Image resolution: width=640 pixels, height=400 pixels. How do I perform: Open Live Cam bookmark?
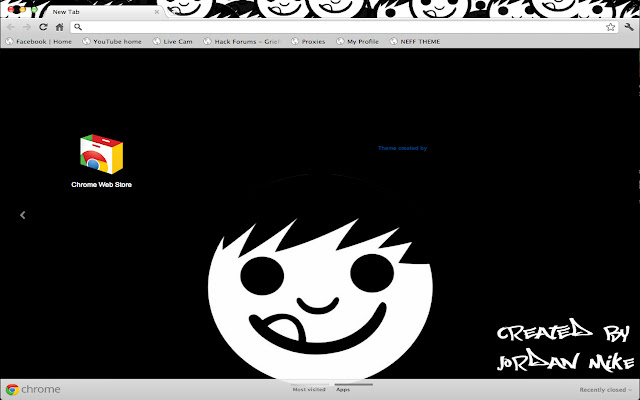172,42
